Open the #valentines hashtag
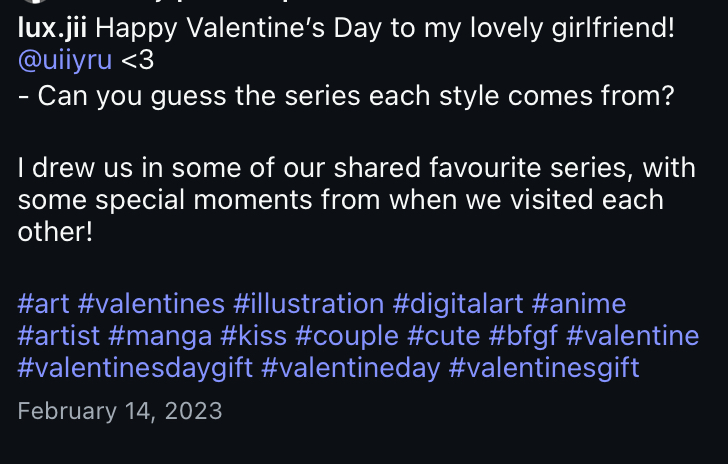Screen dimensions: 728x464 (x=151, y=304)
